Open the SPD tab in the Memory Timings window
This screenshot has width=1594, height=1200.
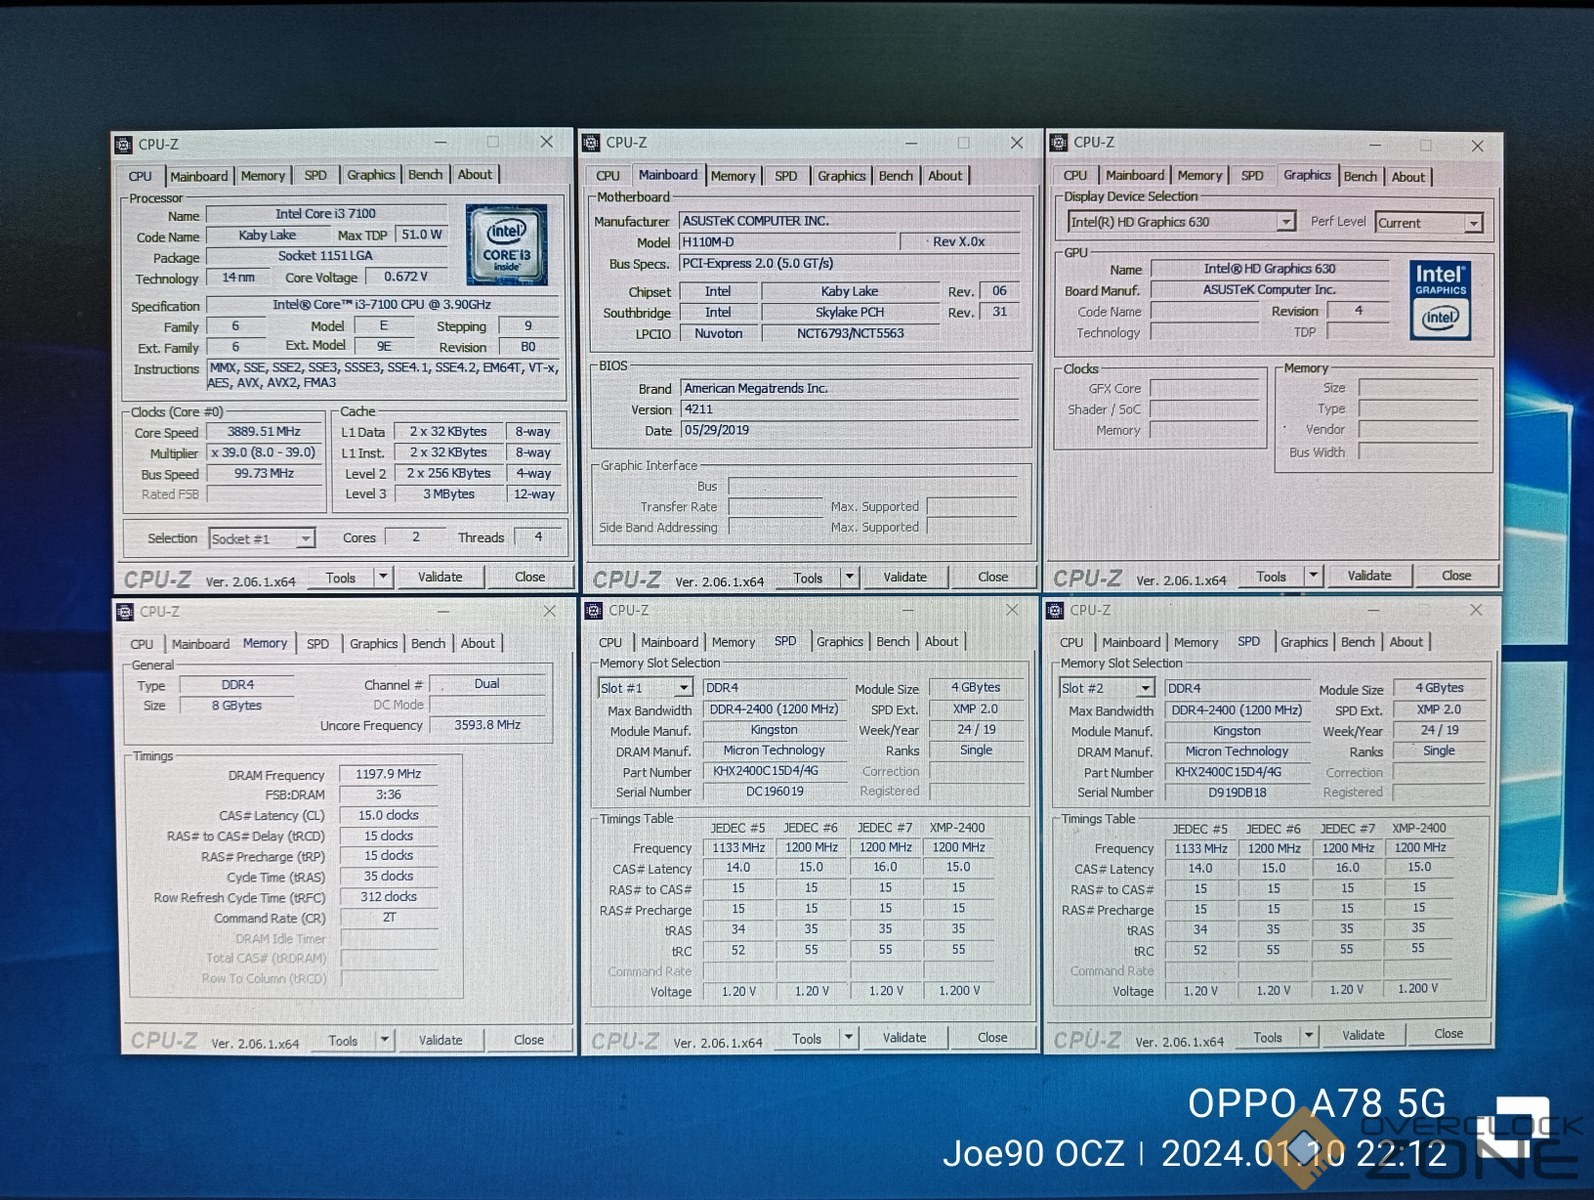[x=318, y=644]
